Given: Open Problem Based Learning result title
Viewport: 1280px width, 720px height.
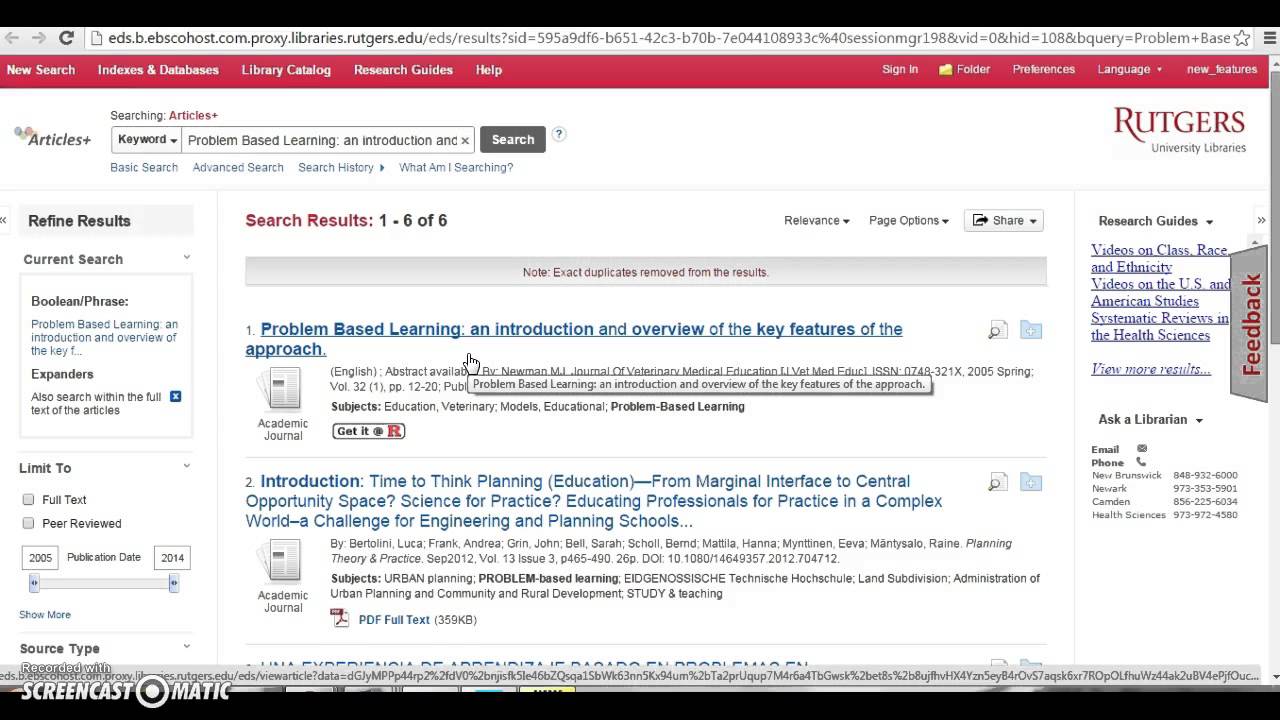Looking at the screenshot, I should coord(574,339).
